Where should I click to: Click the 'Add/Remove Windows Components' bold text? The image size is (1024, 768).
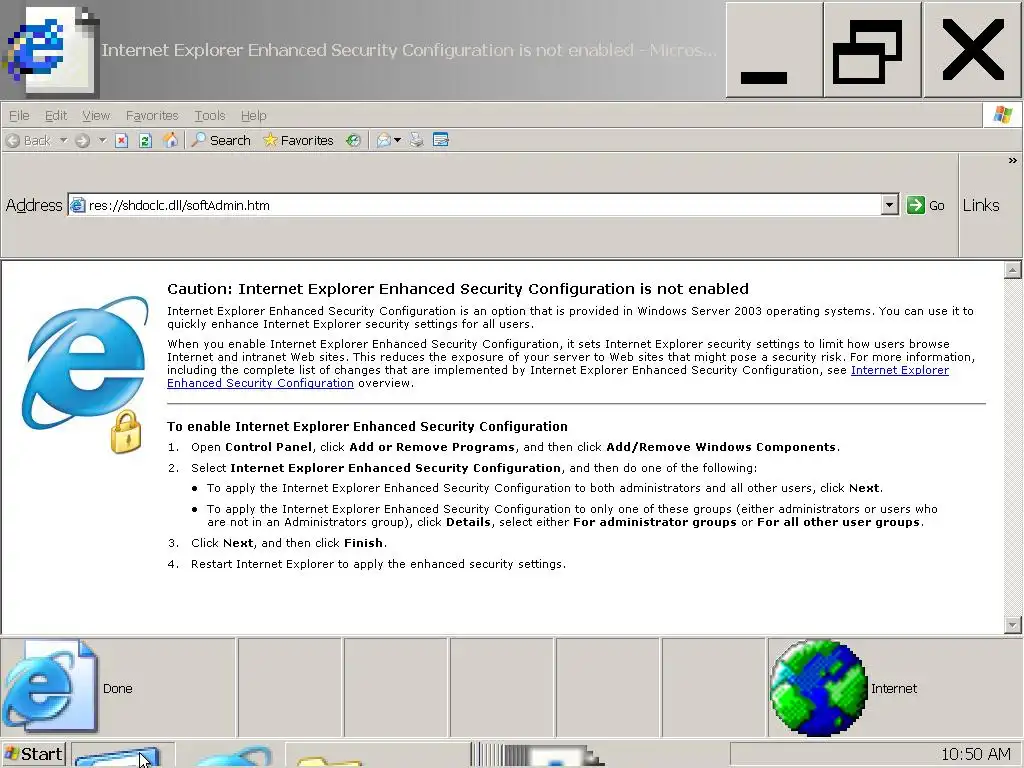click(721, 447)
